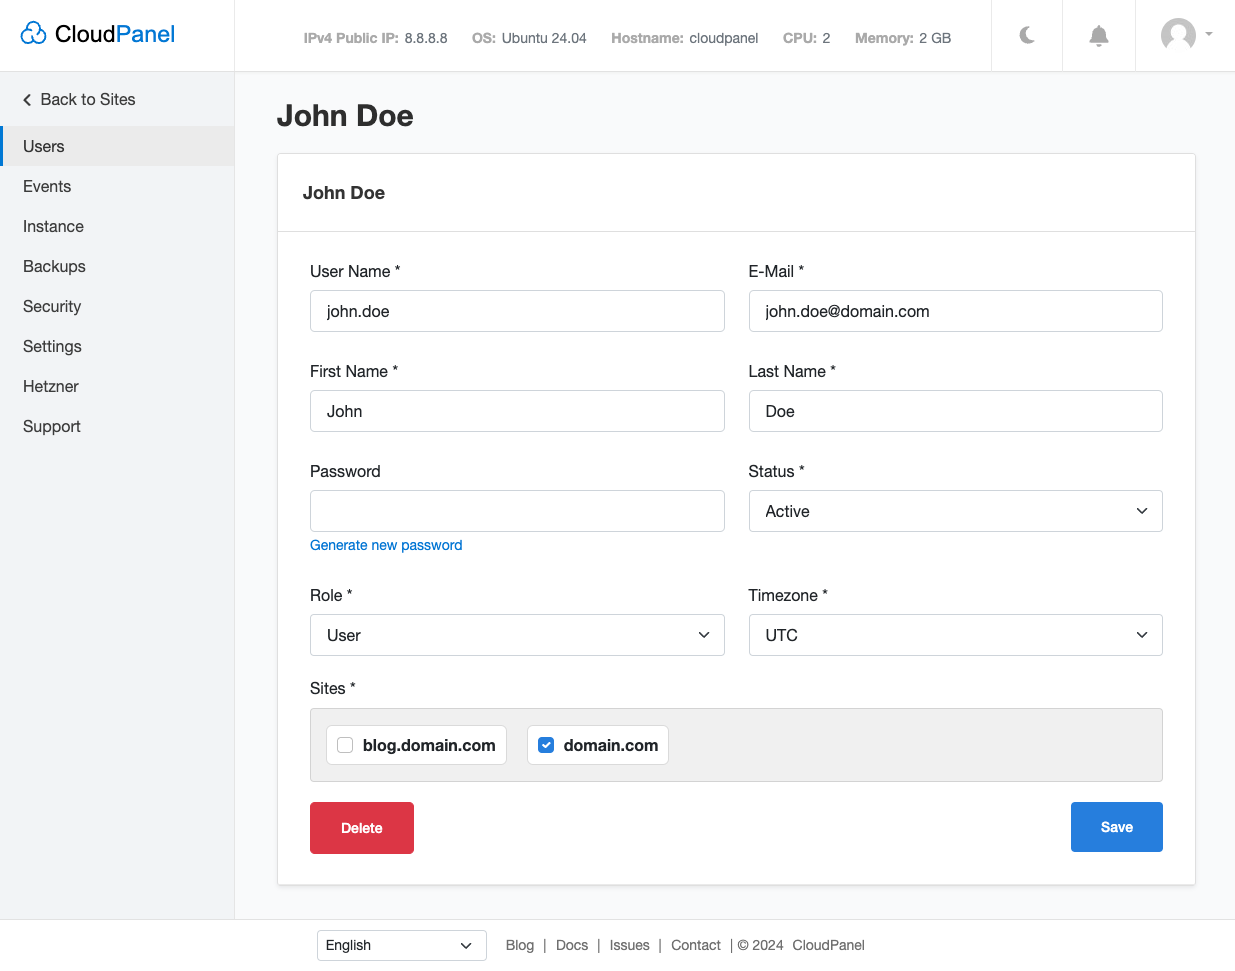Navigate to Hetzner sidebar item
Screen dimensions: 1235x971
51,386
